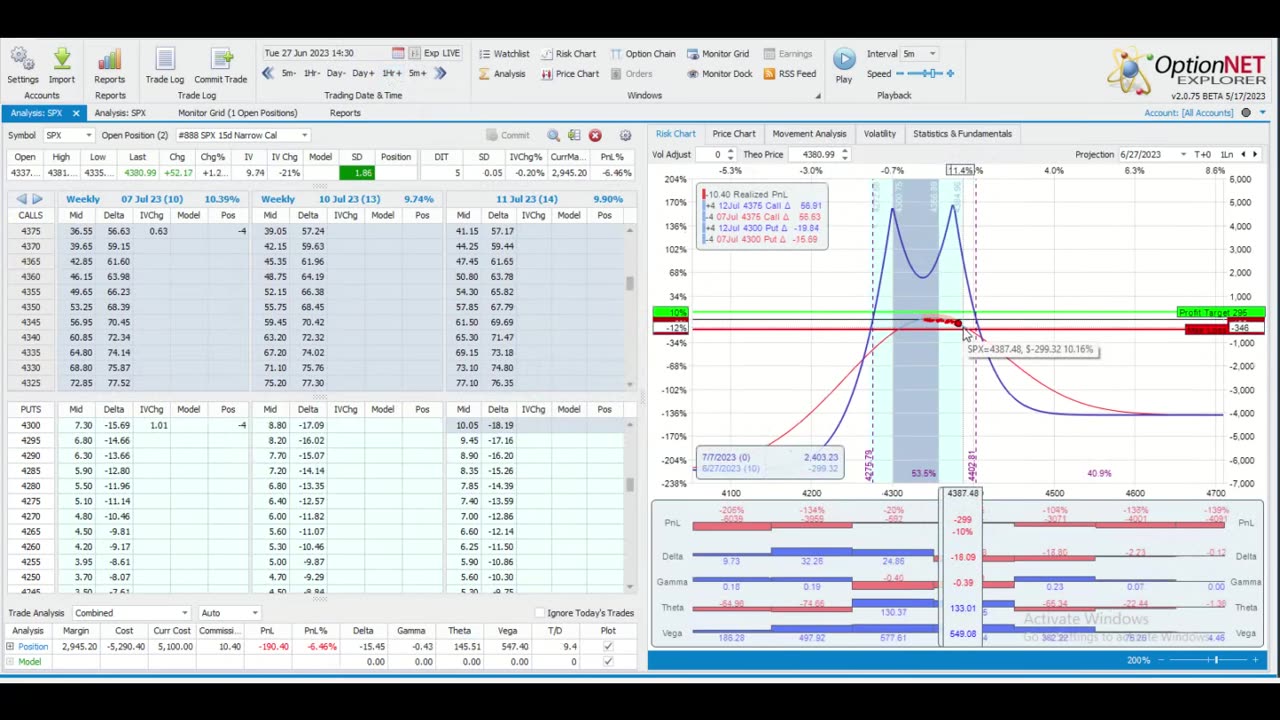The width and height of the screenshot is (1280, 720).
Task: Click the Vol Adjust stepper arrows
Action: pyautogui.click(x=730, y=155)
